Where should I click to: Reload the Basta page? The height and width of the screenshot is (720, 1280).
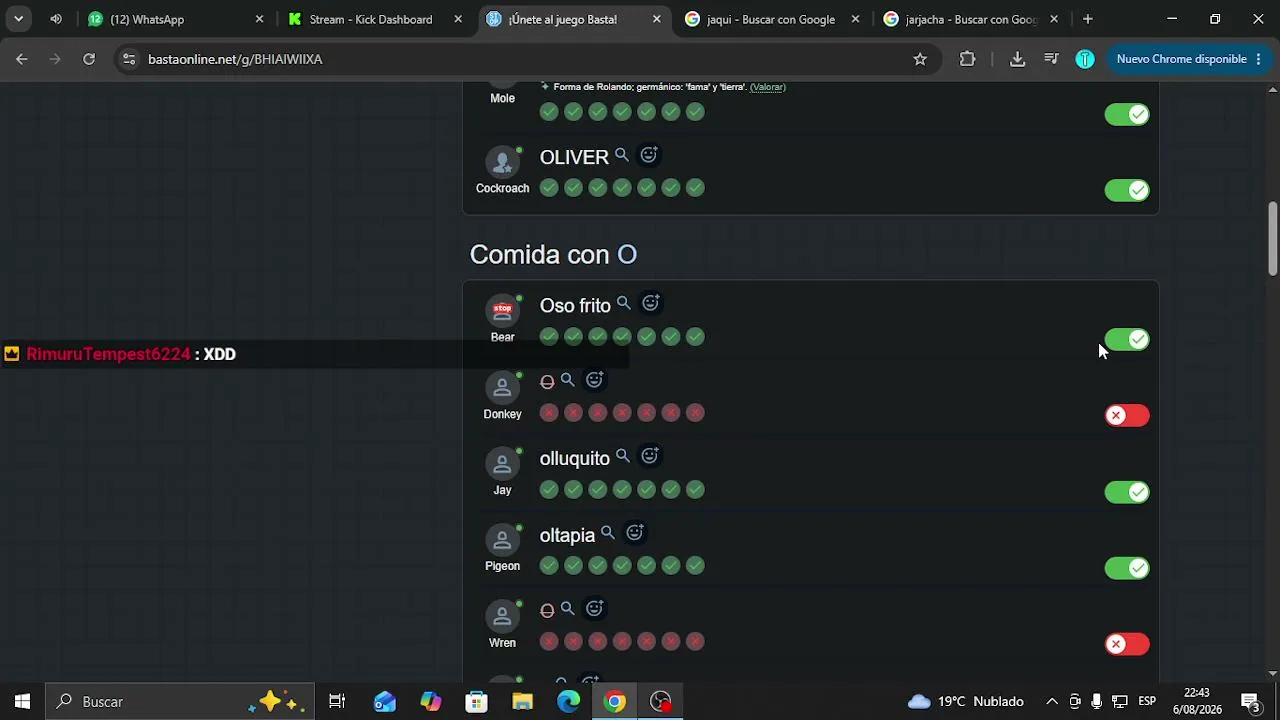tap(89, 59)
